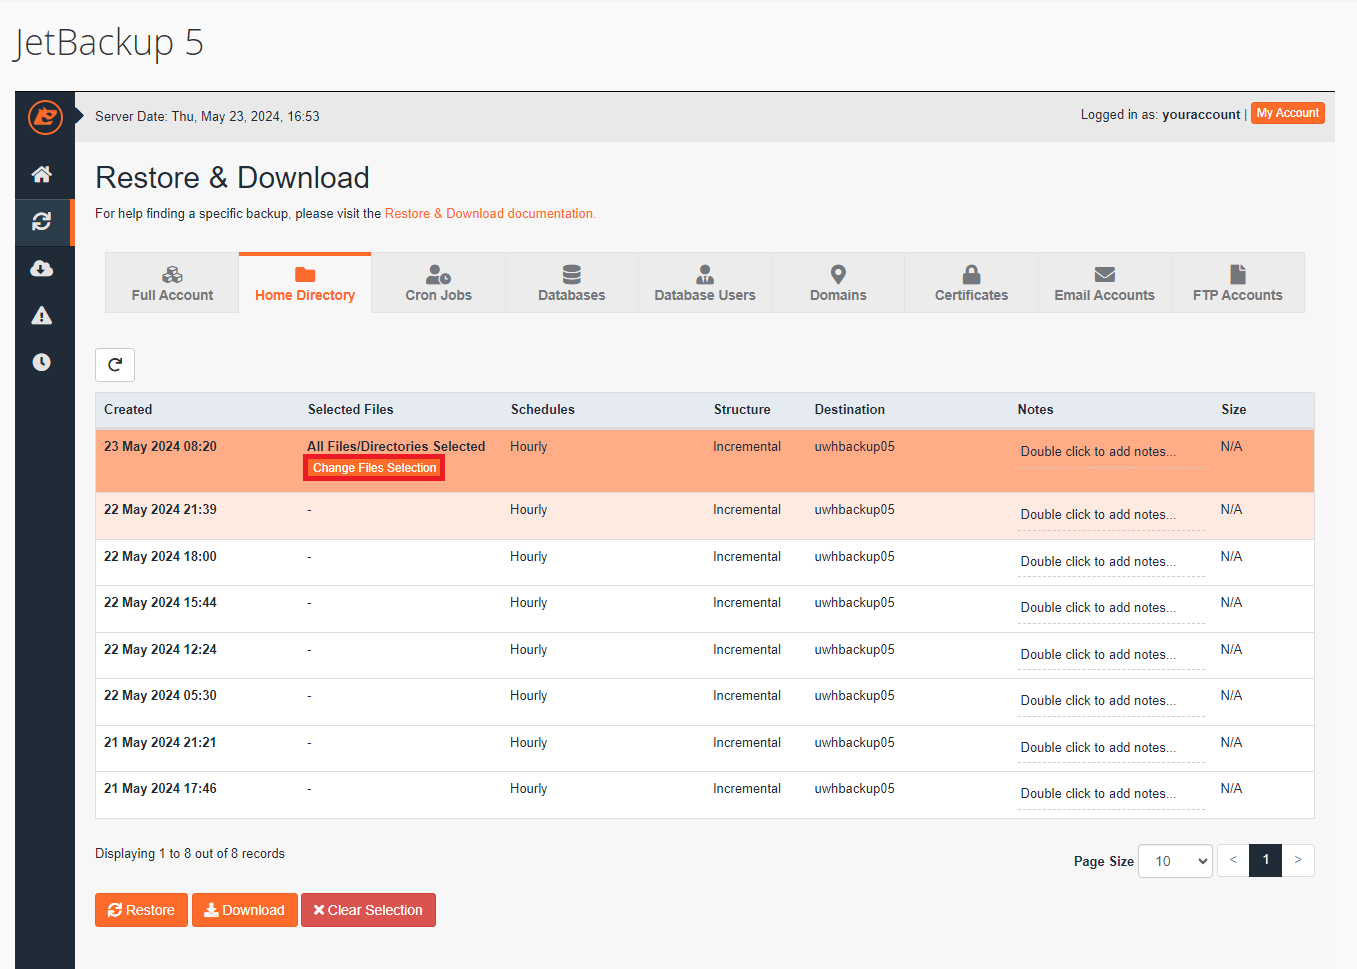The image size is (1357, 969).
Task: Select the 22 May 2024 15:44 backup
Action: pos(705,609)
